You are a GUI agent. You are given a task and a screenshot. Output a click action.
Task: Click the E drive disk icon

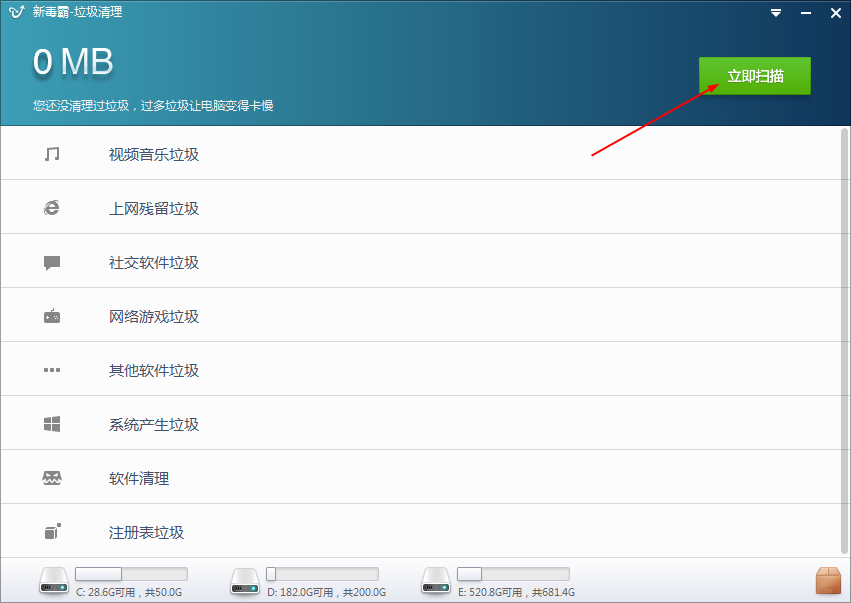pos(436,581)
